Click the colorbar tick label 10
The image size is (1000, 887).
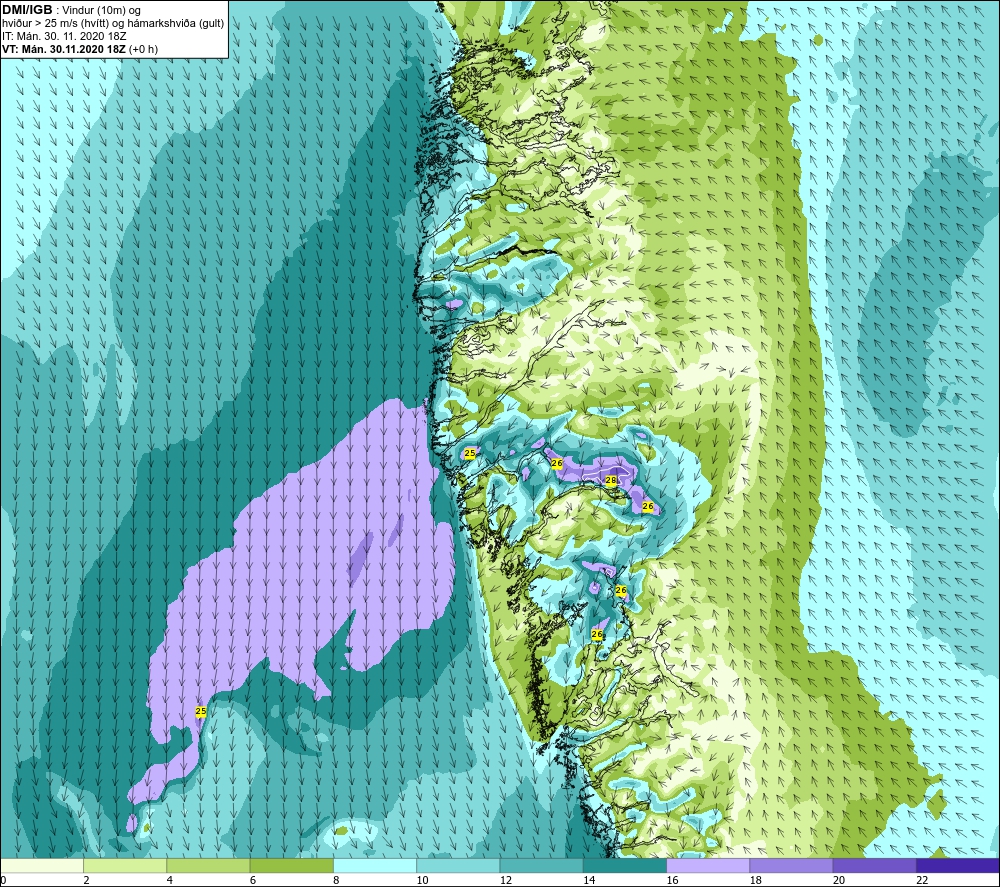pyautogui.click(x=423, y=880)
